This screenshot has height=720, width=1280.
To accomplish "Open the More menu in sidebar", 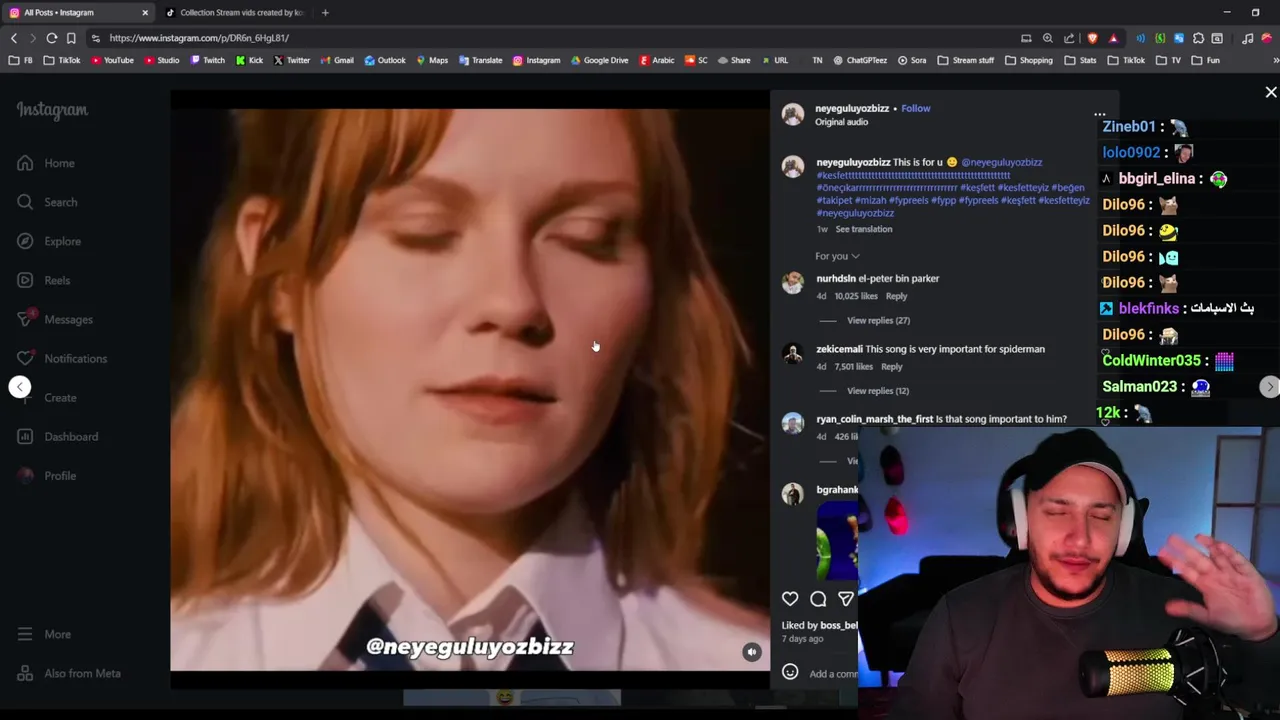I will [x=44, y=634].
